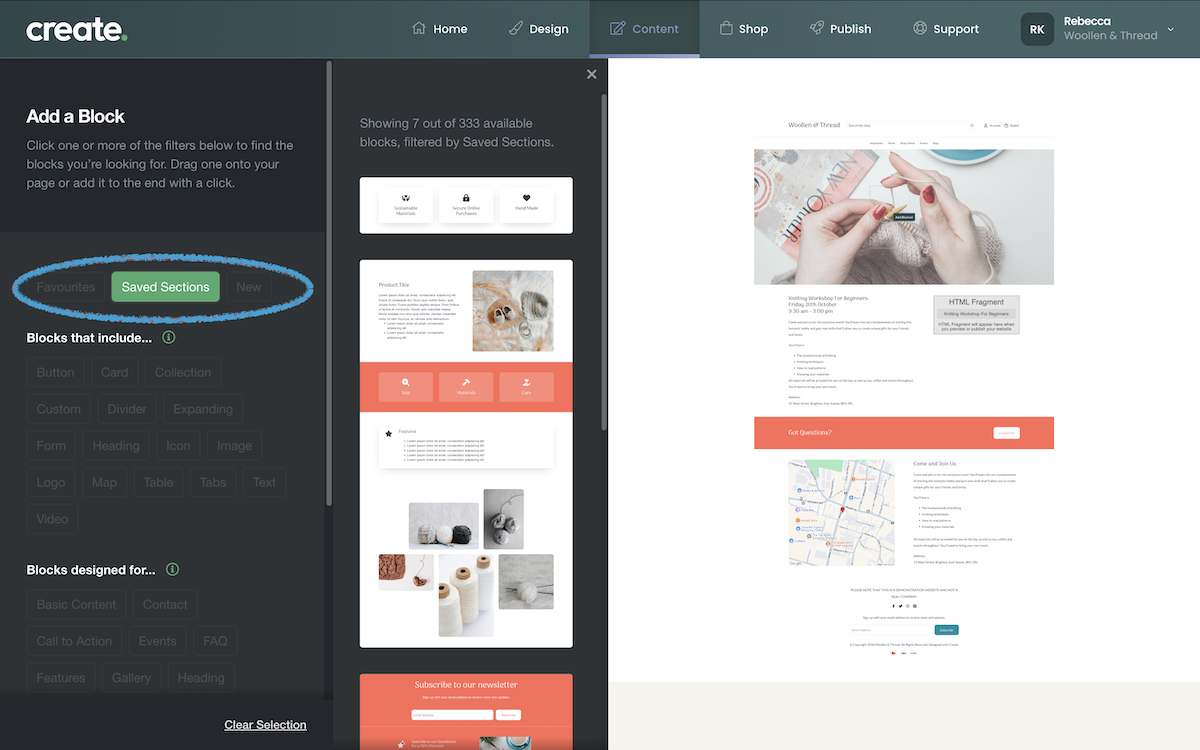Click info icon beside Blocks that include
The image size is (1200, 750).
[x=169, y=338]
